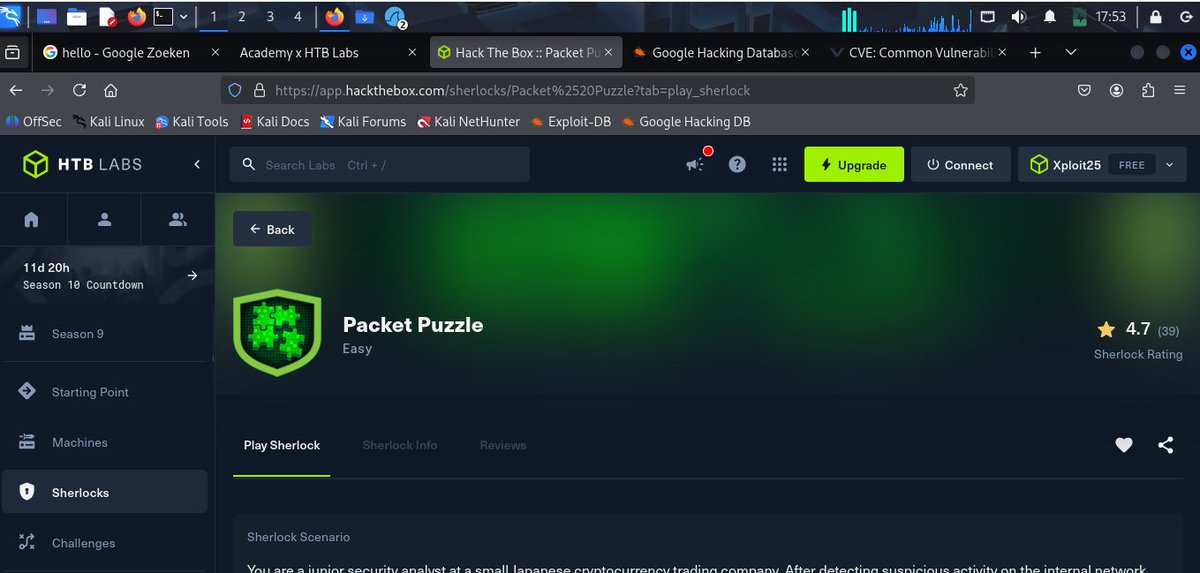Expand the list all tabs chevron
The height and width of the screenshot is (573, 1200).
click(1071, 52)
